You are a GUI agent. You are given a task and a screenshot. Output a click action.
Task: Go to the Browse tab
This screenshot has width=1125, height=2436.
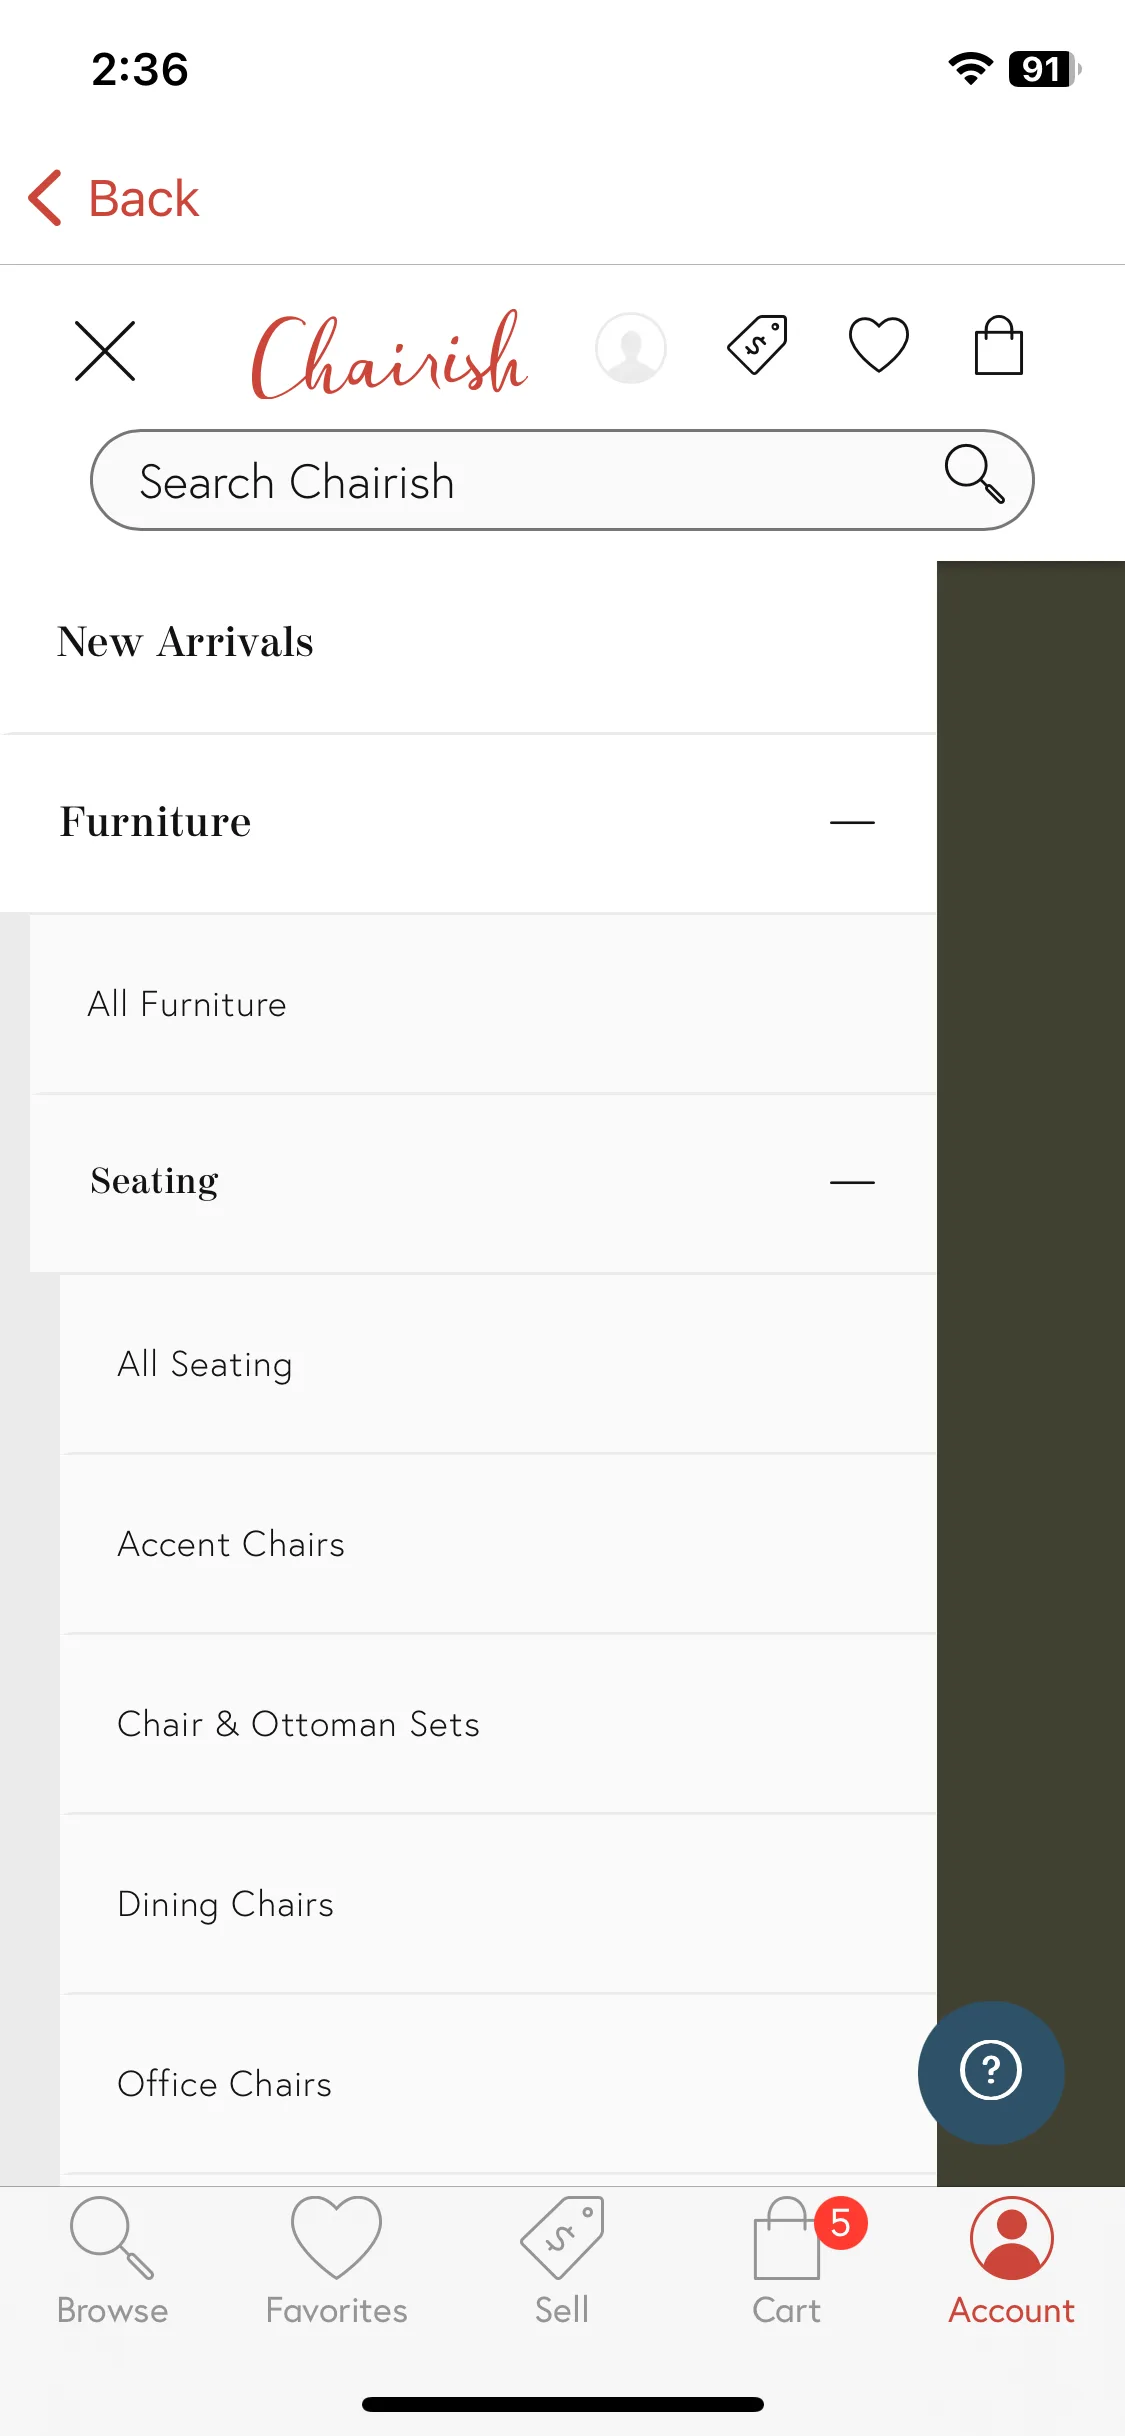[x=112, y=2262]
